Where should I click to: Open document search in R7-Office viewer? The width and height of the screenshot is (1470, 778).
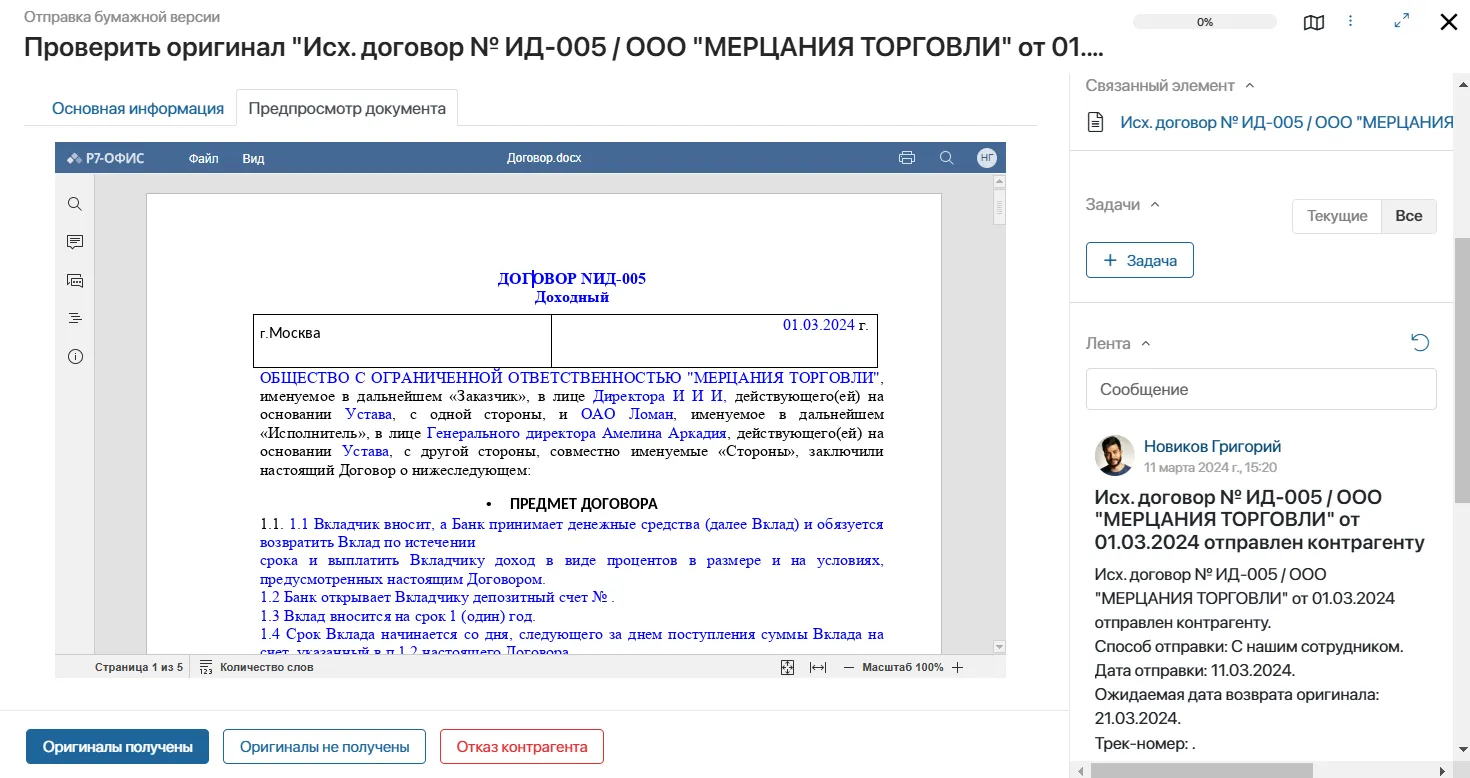(74, 203)
